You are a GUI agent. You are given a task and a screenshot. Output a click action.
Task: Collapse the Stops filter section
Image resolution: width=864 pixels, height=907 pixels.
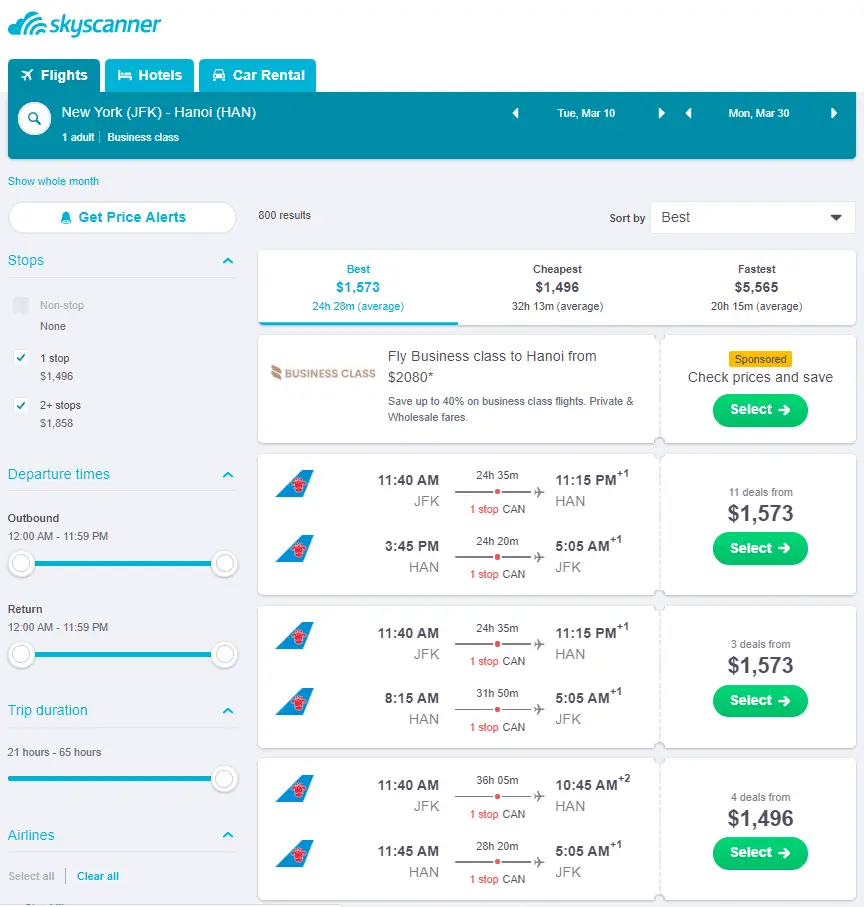point(228,261)
